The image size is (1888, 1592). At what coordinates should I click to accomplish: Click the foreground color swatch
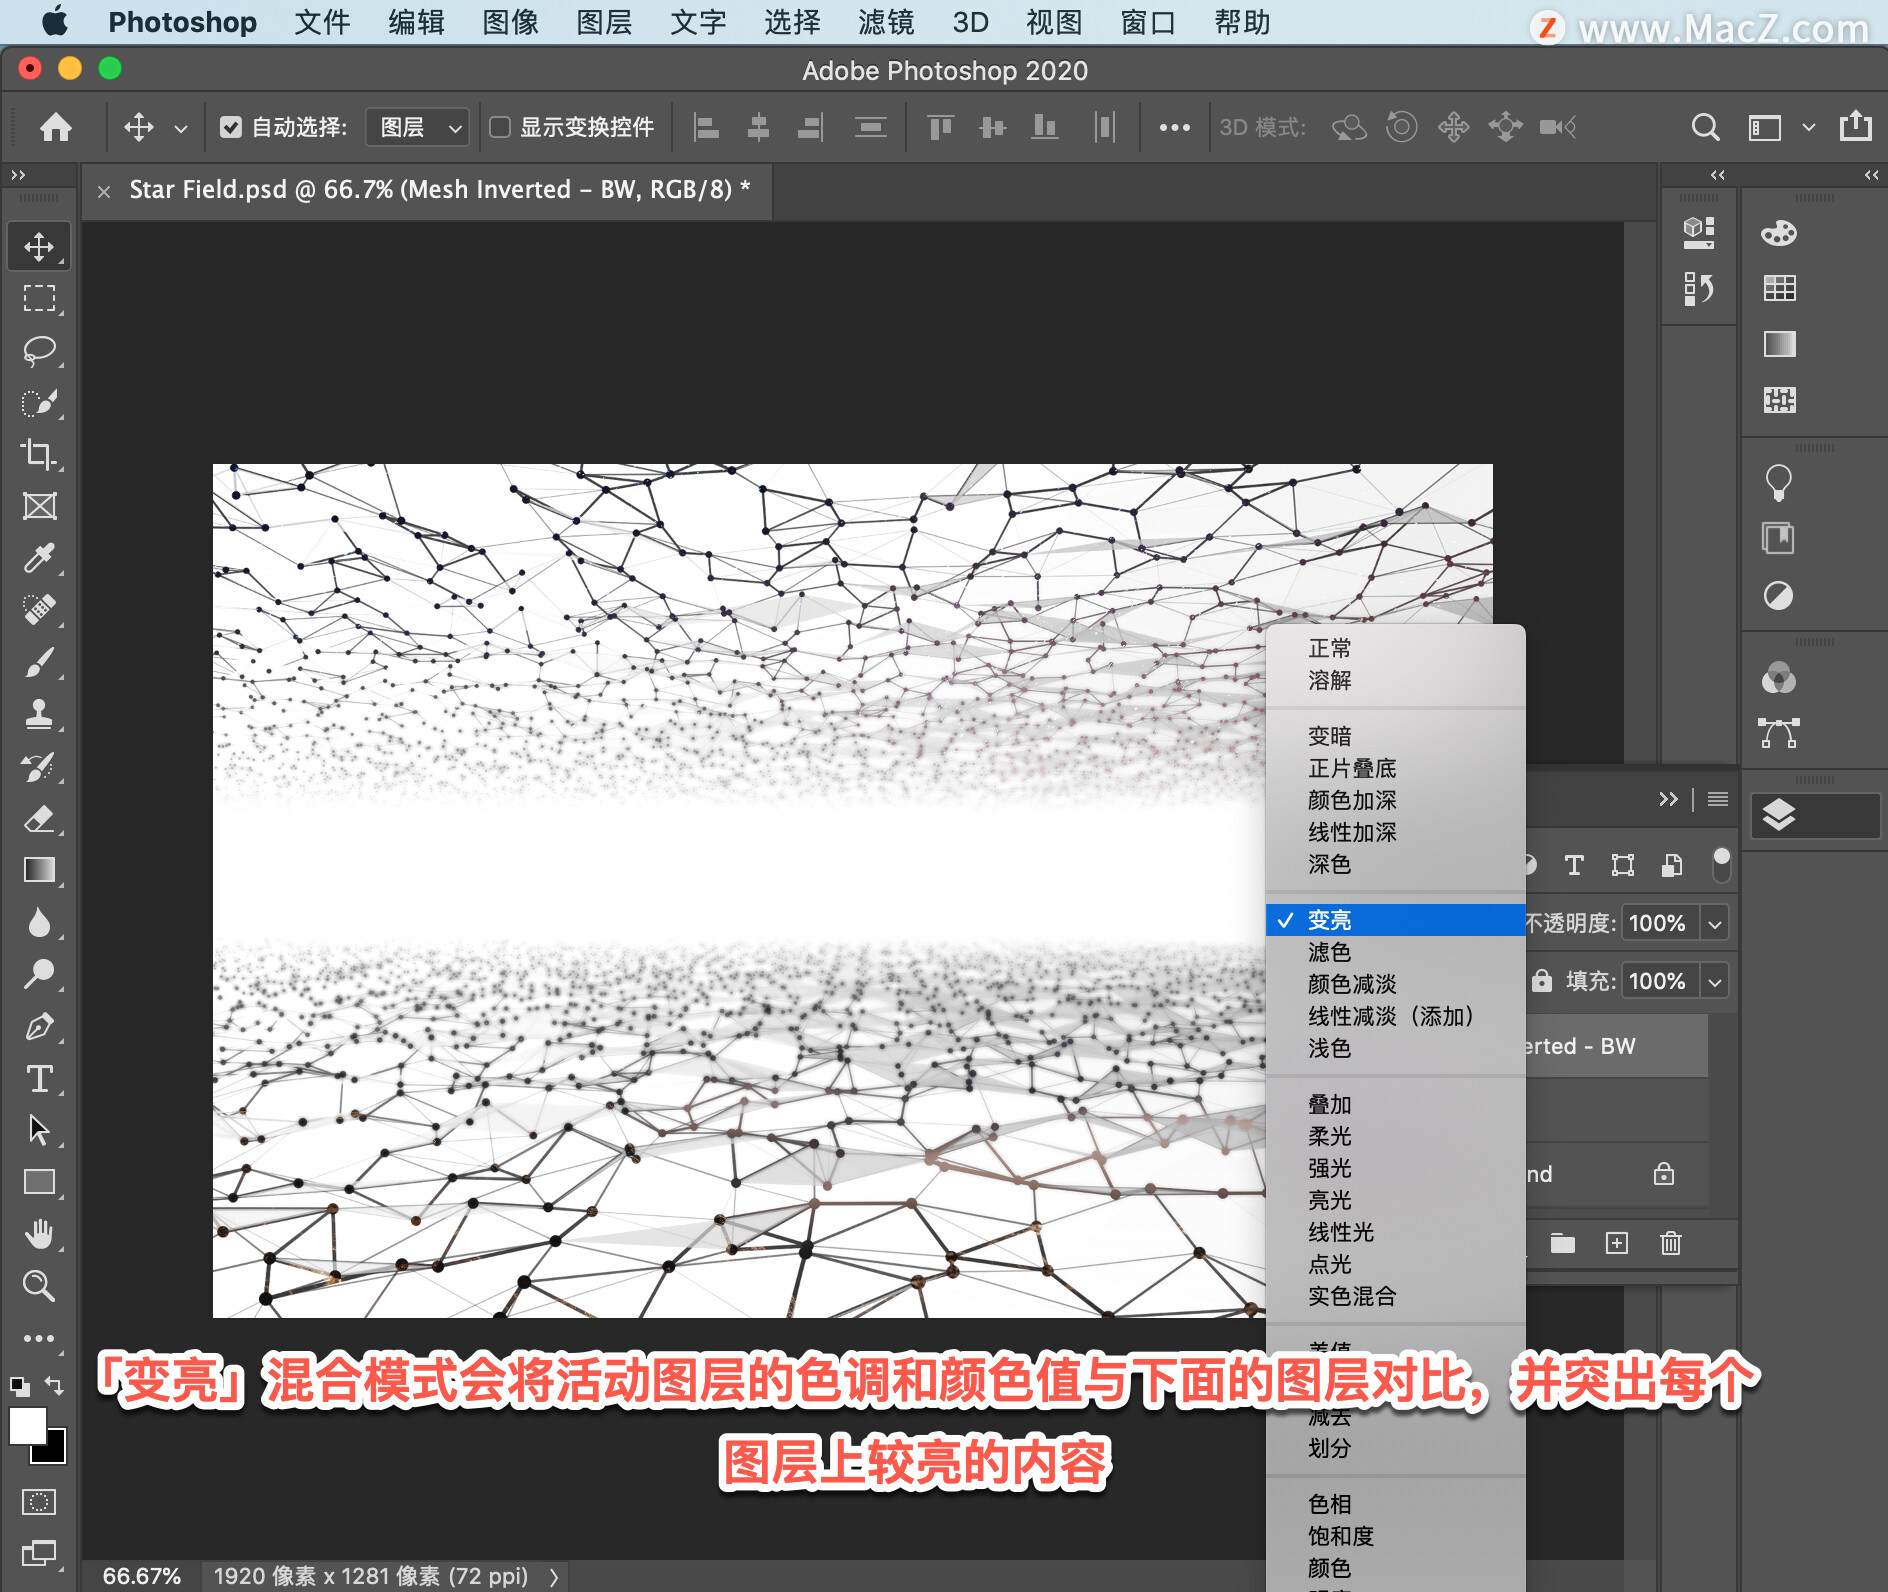[27, 1425]
